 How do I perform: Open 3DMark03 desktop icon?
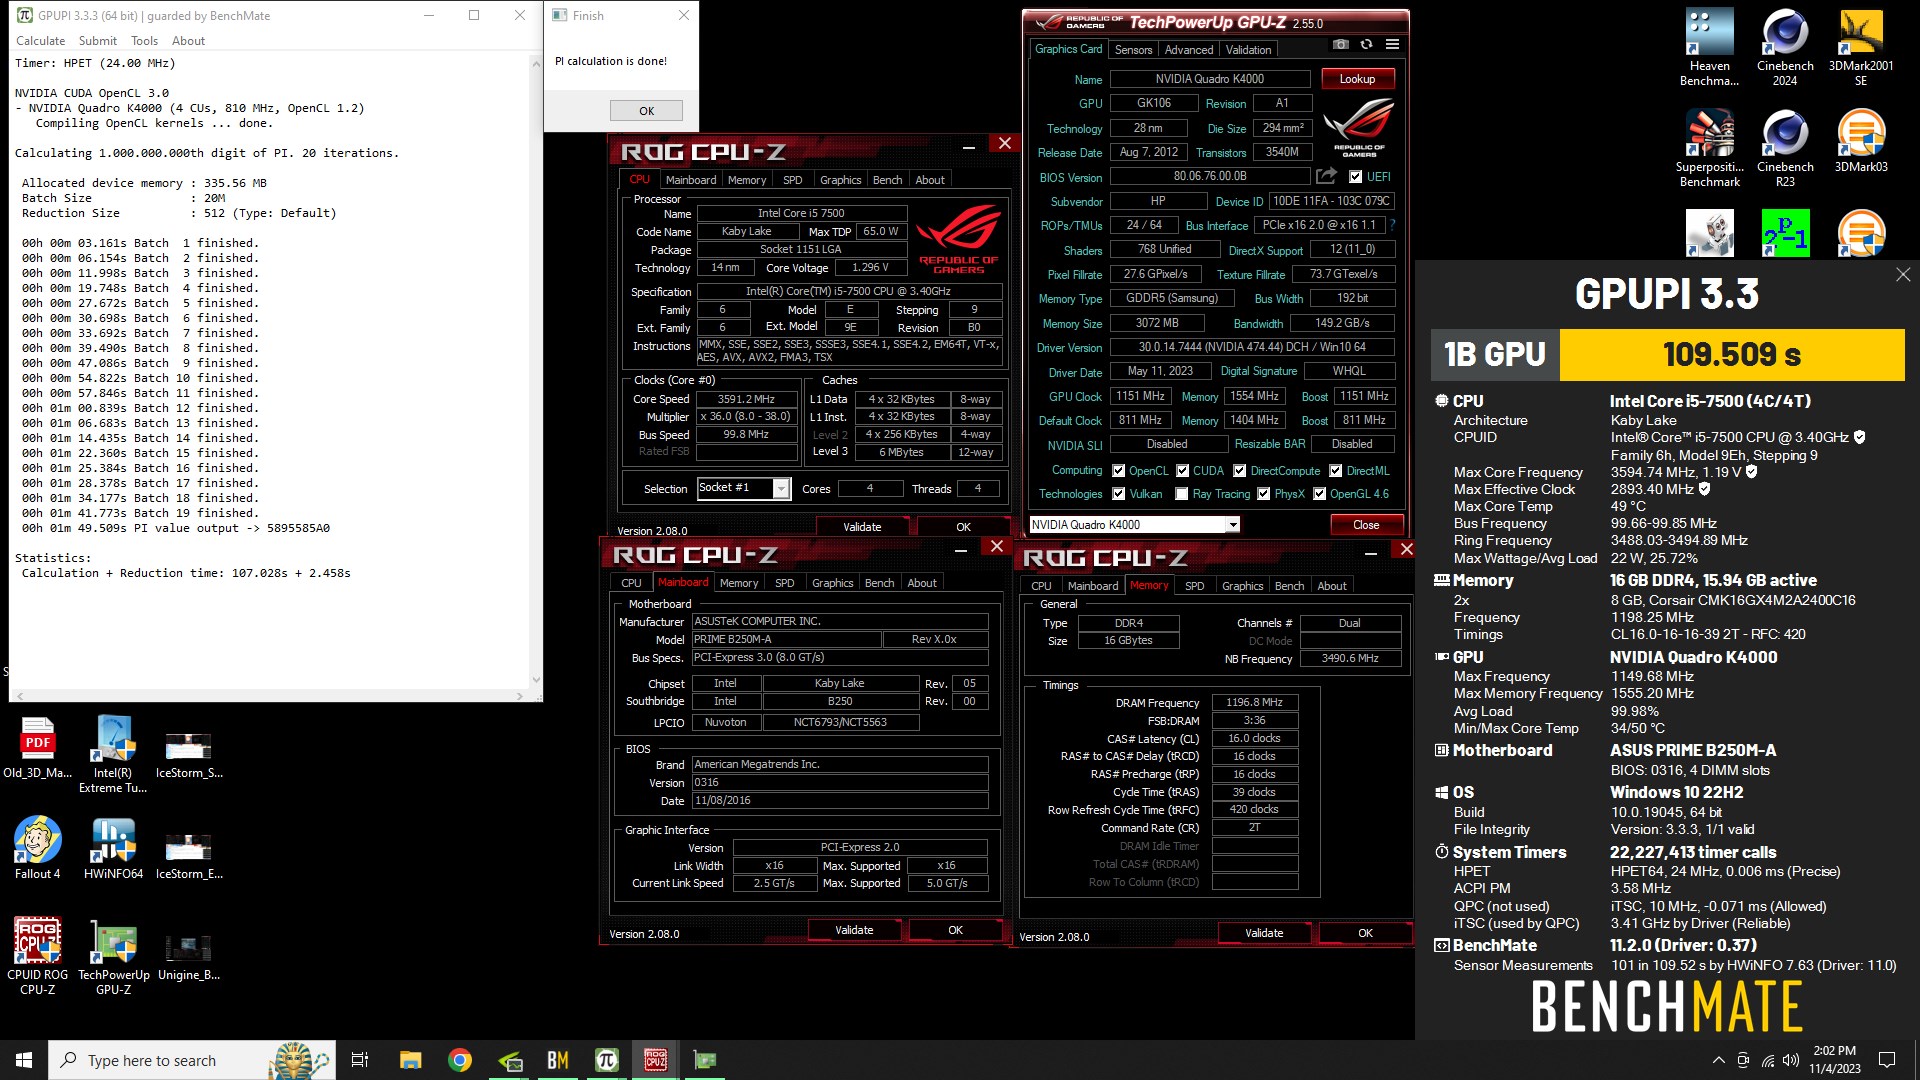point(1861,141)
